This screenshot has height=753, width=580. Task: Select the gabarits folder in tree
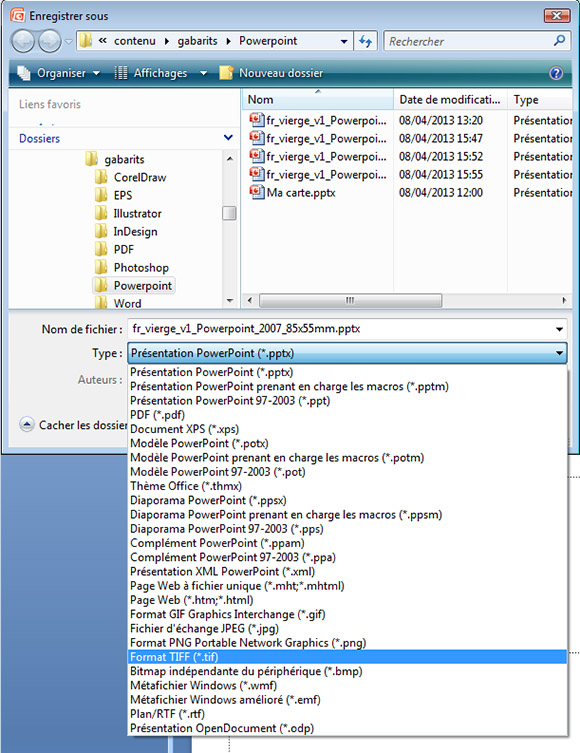[115, 159]
